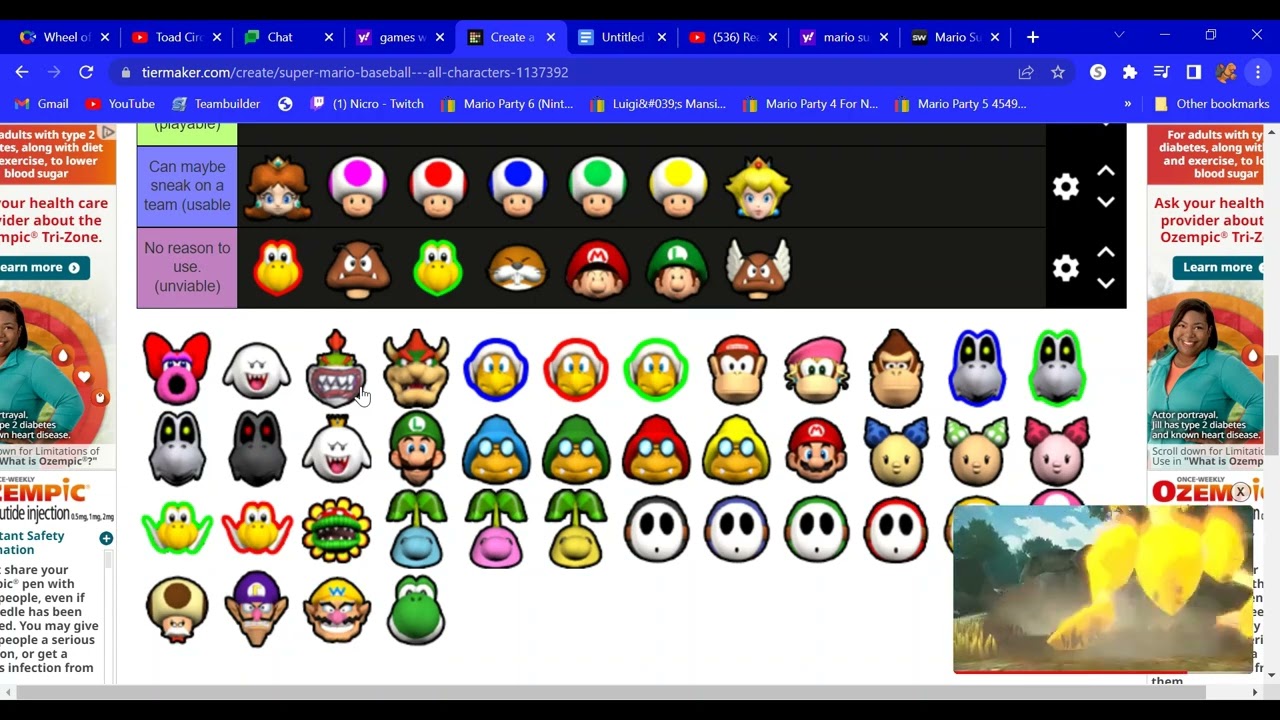
Task: Expand hidden bookmarks overflow chevron
Action: 1128,104
